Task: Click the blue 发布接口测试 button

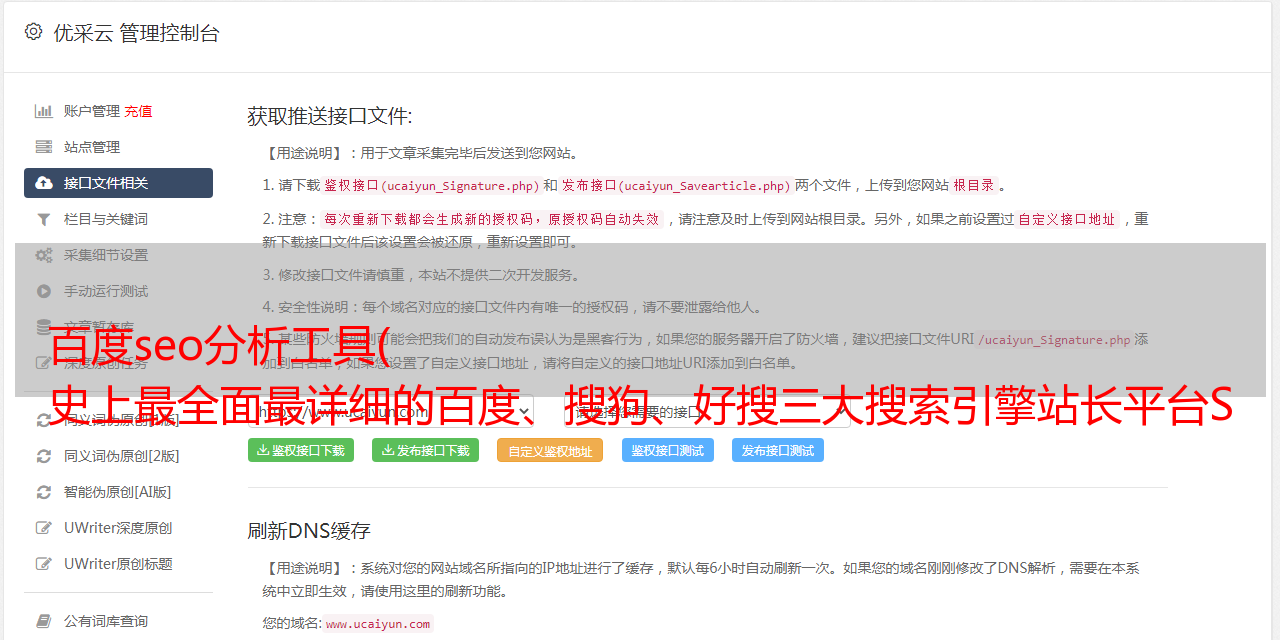Action: tap(778, 450)
